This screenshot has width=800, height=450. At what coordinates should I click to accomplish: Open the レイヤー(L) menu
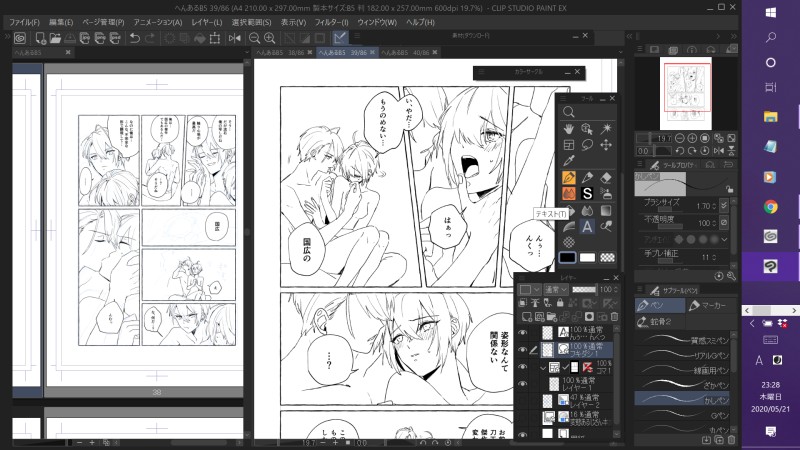tap(207, 22)
